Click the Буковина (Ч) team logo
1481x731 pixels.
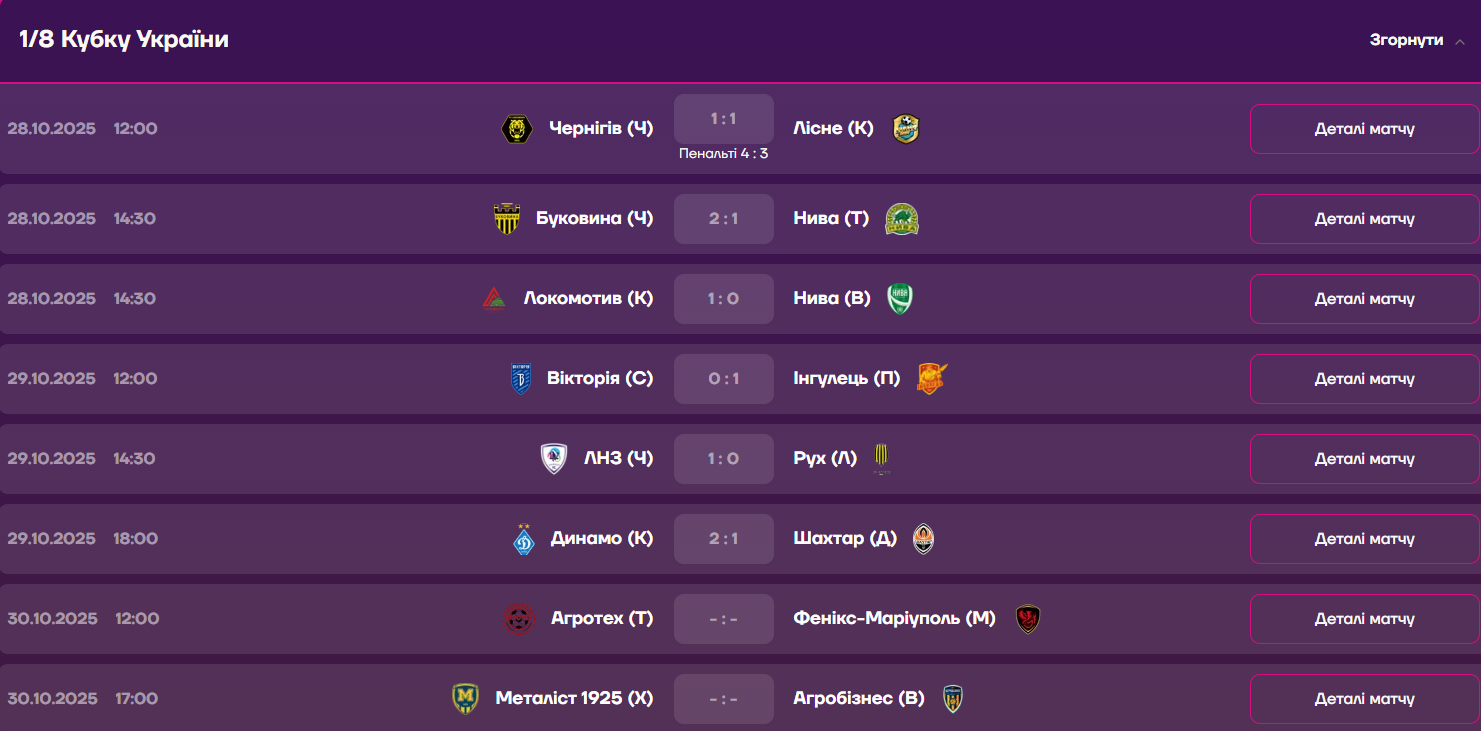[x=507, y=219]
